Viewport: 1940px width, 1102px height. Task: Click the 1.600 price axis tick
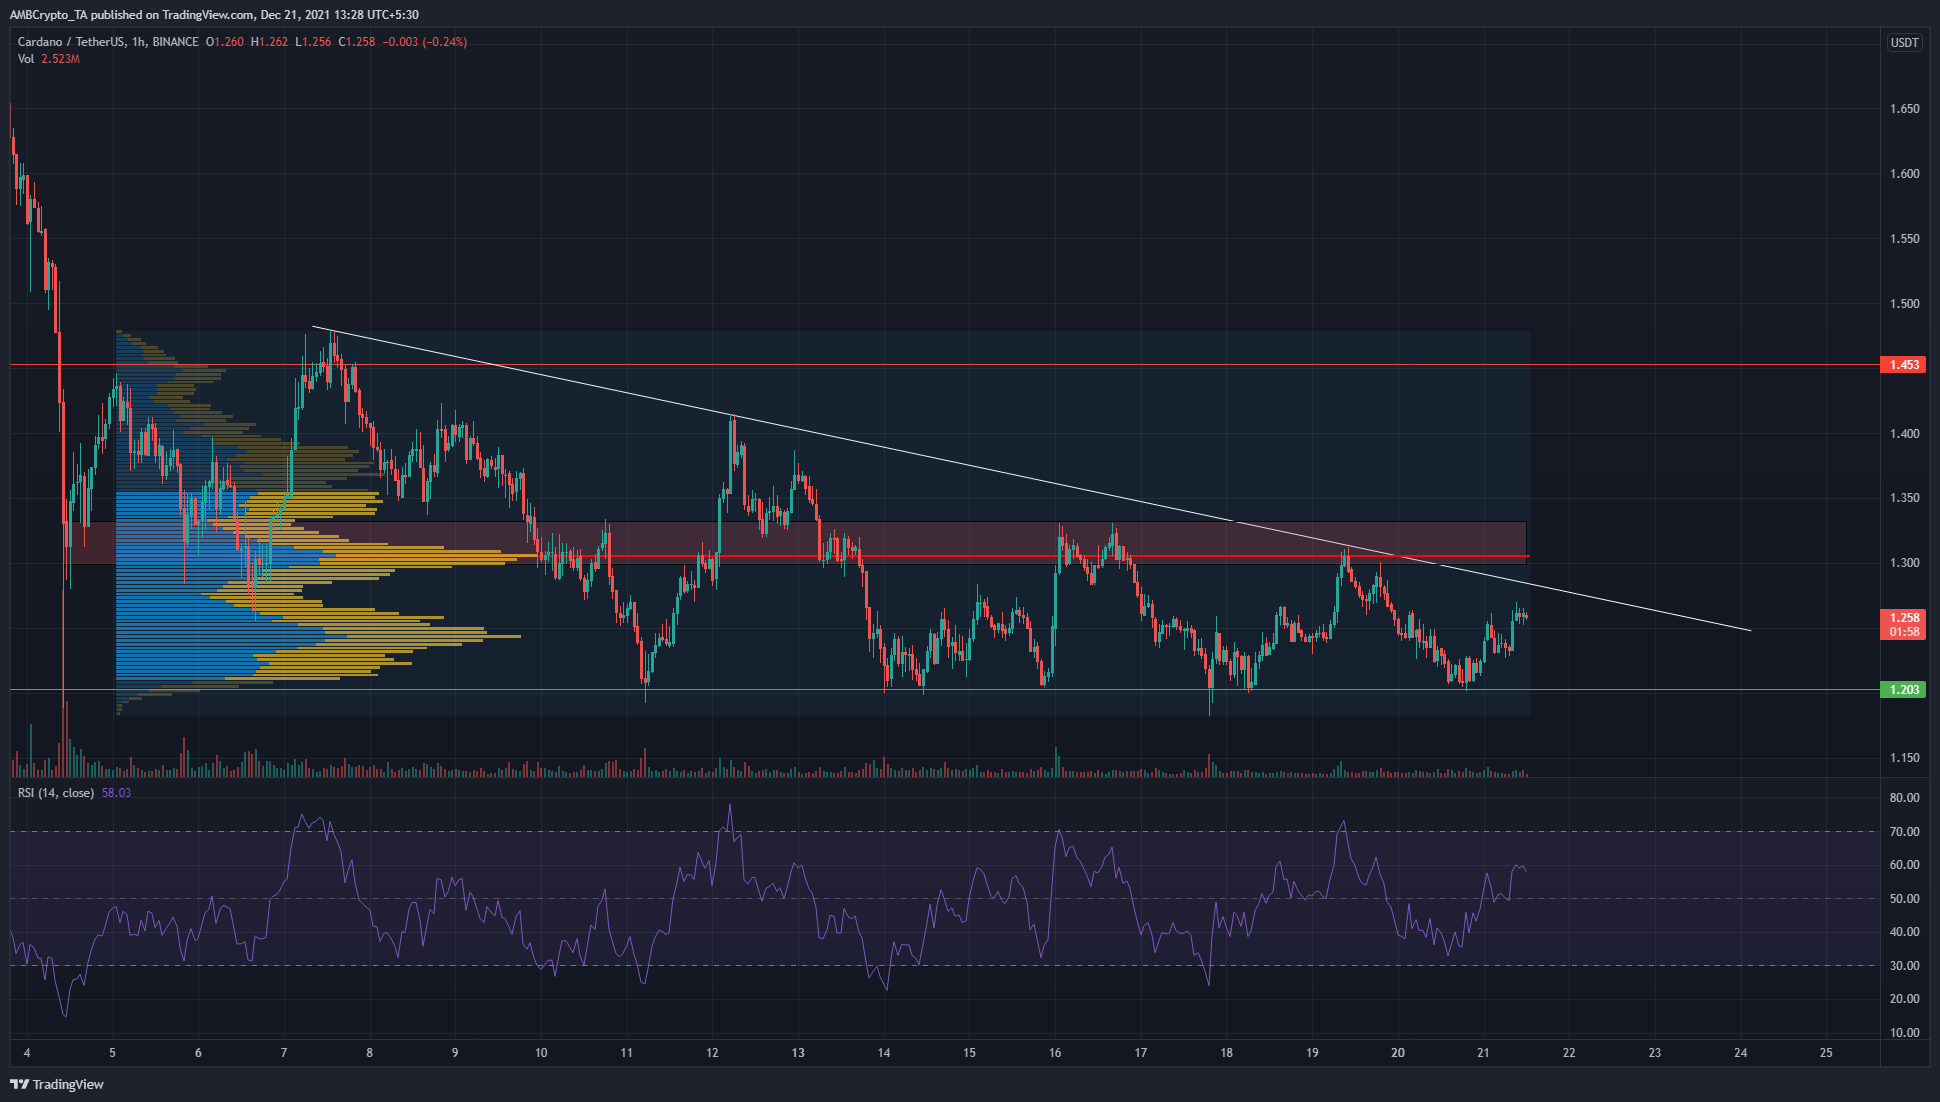point(1904,174)
